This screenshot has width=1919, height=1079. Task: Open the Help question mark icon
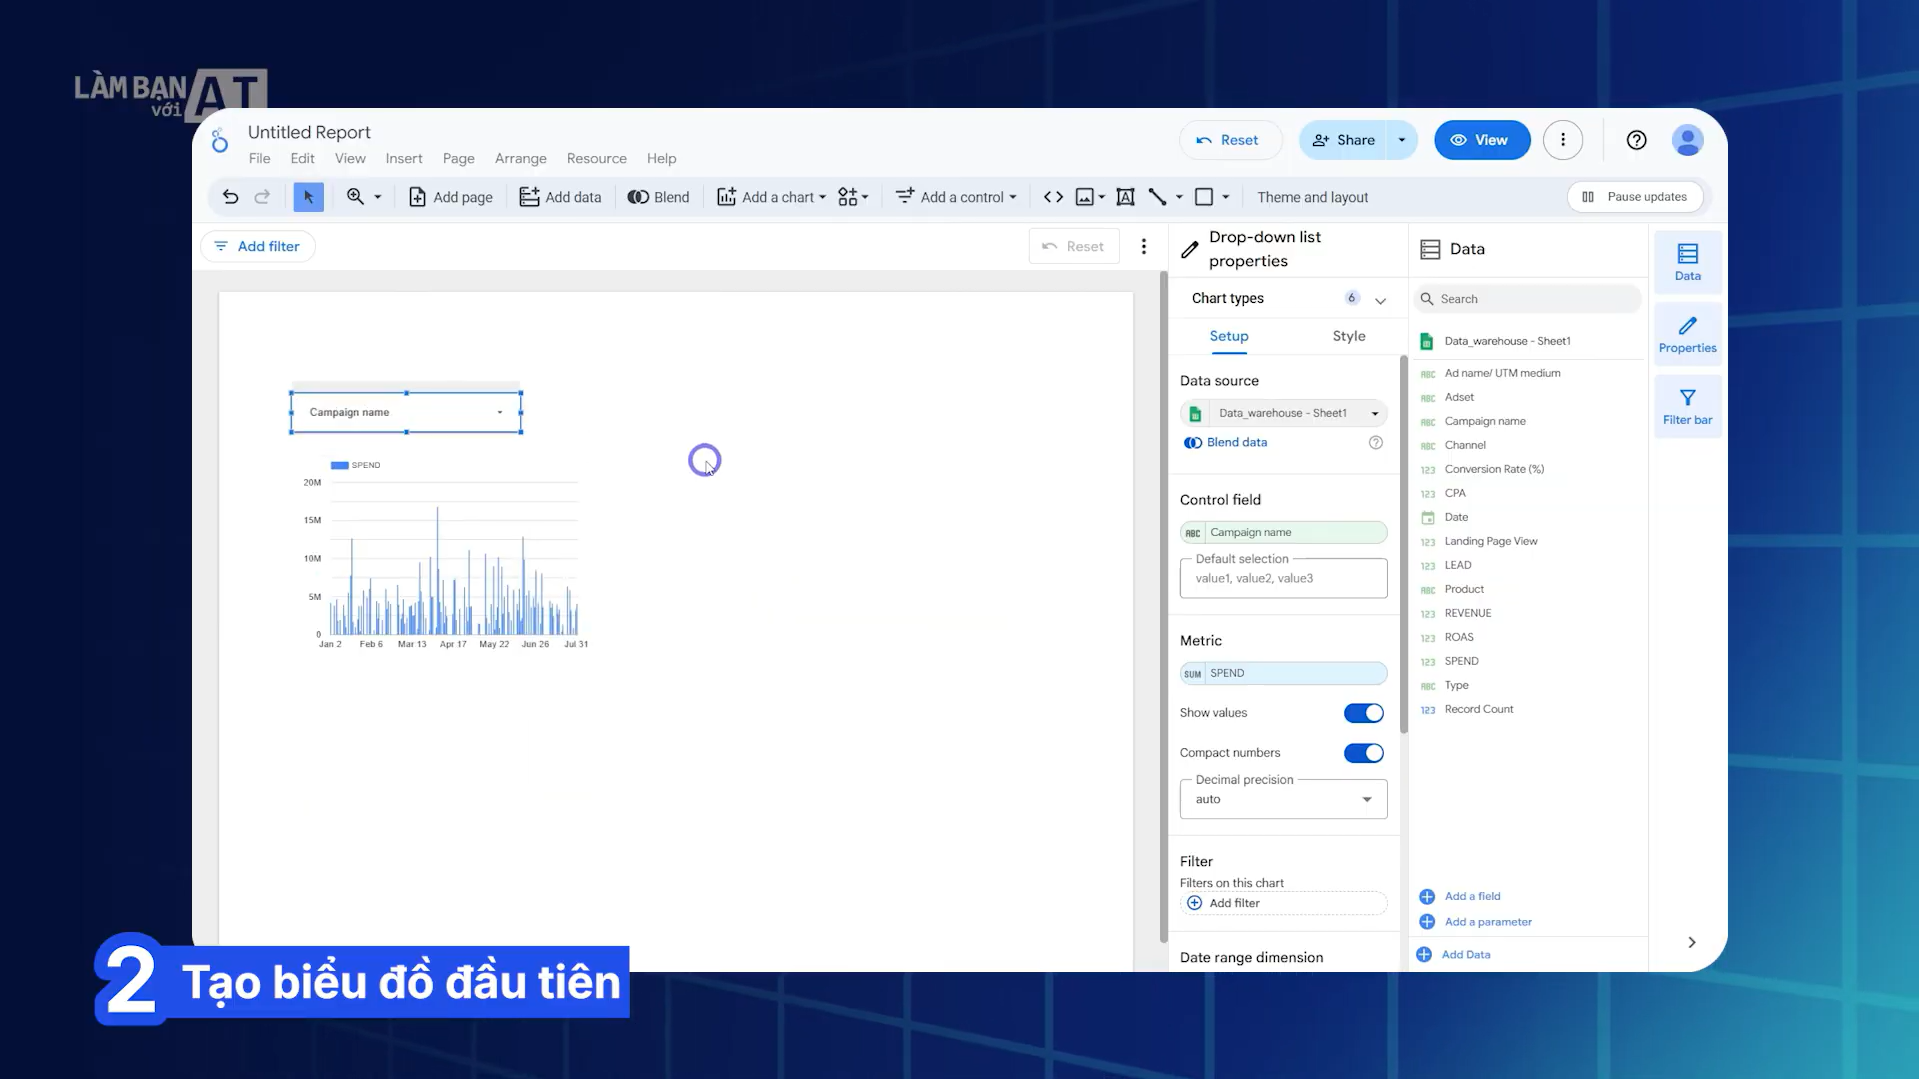1636,140
